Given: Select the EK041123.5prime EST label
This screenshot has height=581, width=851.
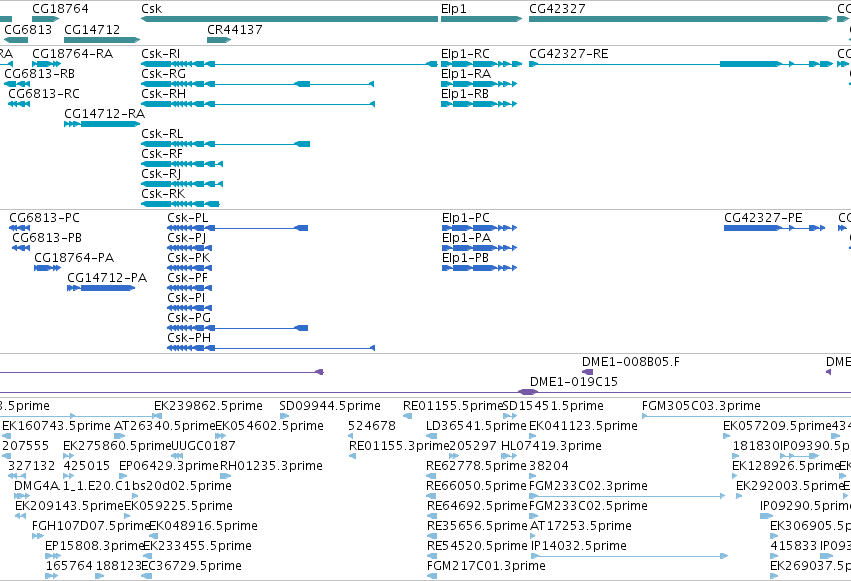Looking at the screenshot, I should [x=583, y=426].
